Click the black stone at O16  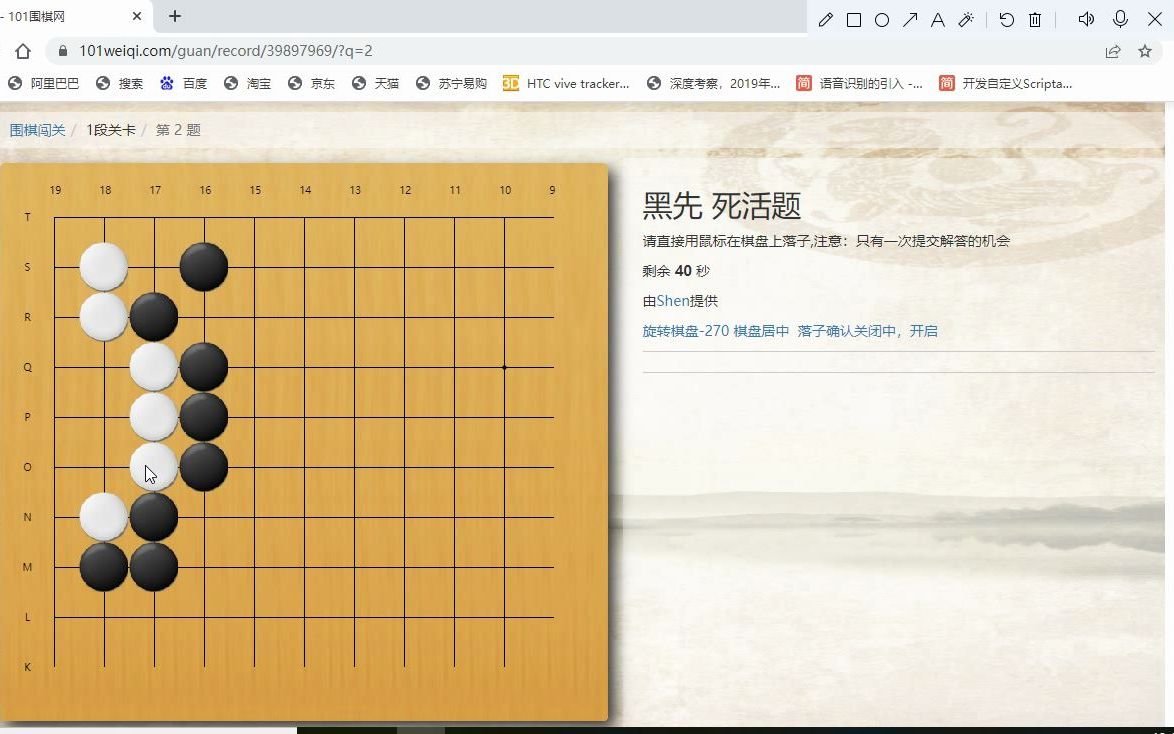point(204,467)
